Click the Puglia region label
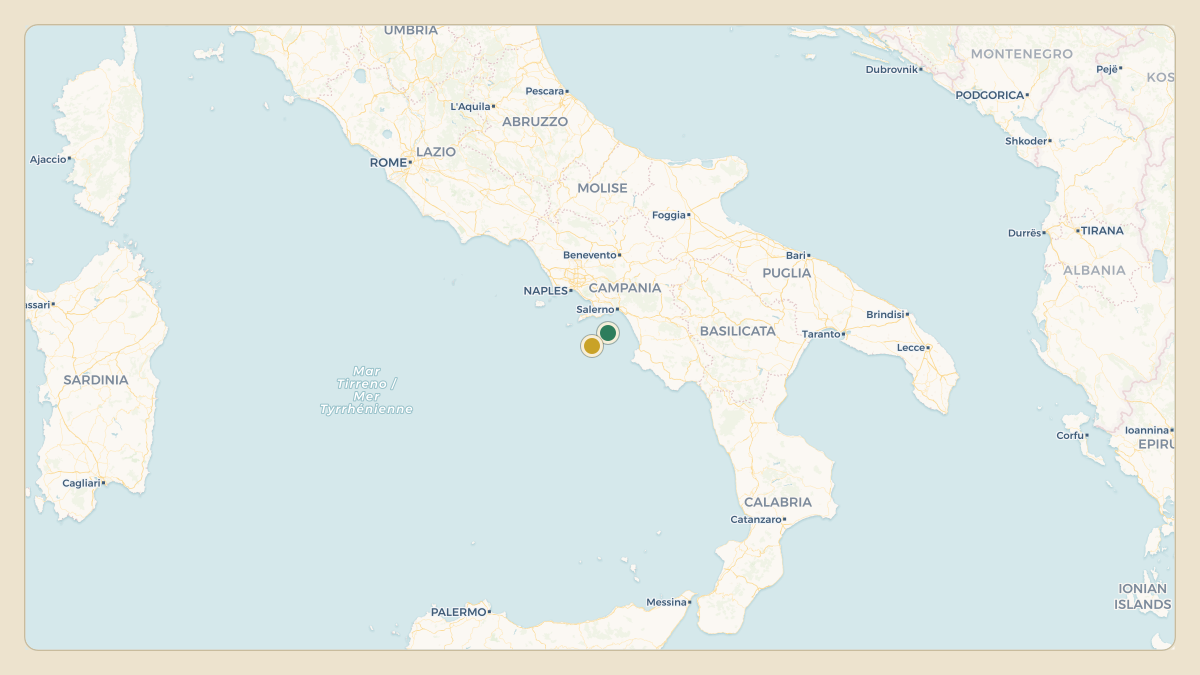The image size is (1200, 675). (787, 273)
